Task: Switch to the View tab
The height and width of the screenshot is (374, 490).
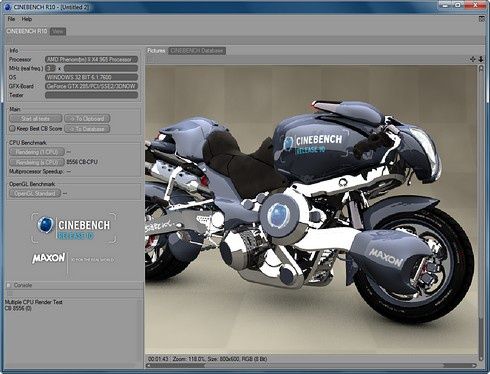Action: [58, 32]
